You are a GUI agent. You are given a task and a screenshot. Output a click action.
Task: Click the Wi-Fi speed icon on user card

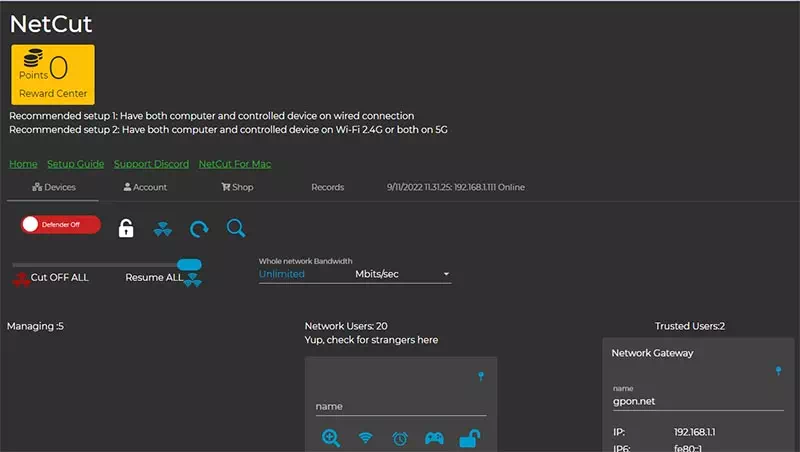365,437
